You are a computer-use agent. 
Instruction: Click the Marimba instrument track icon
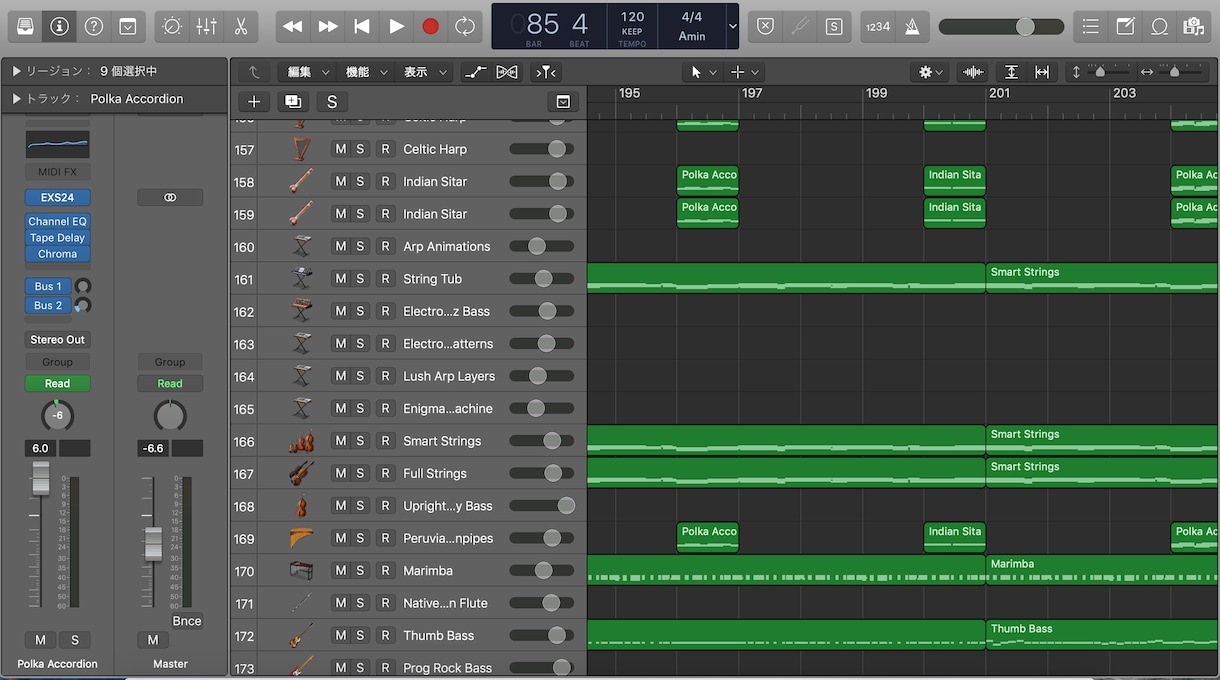coord(301,571)
